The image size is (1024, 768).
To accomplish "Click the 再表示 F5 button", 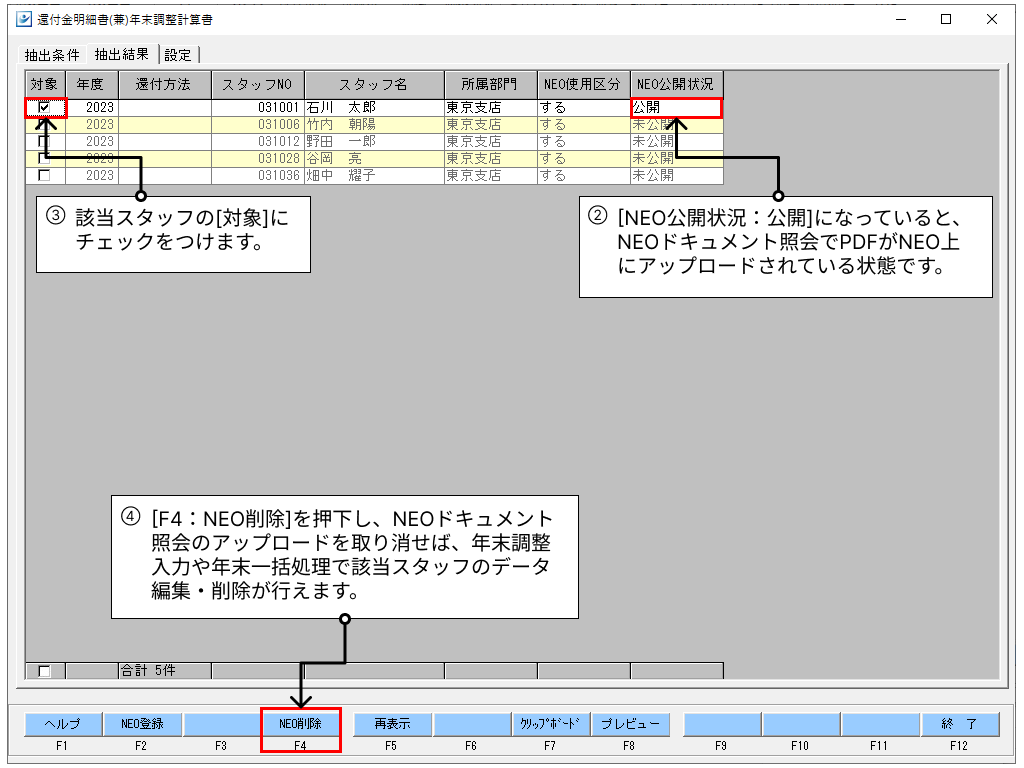I will click(x=392, y=724).
